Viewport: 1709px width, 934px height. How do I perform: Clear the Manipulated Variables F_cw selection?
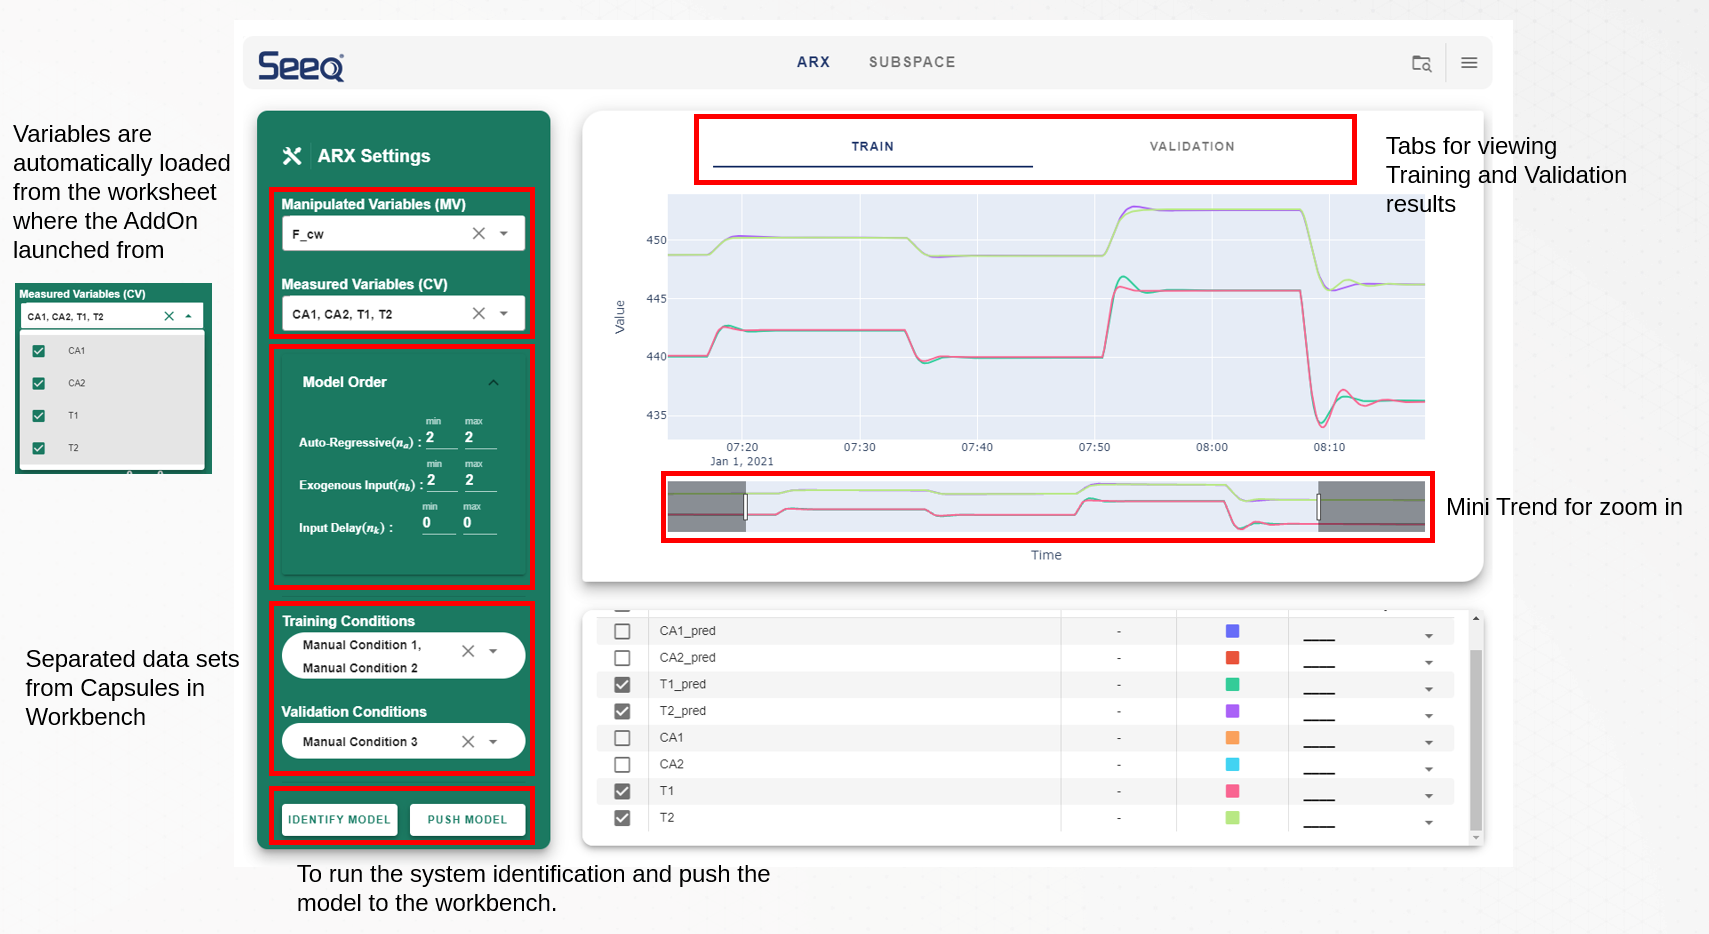pyautogui.click(x=479, y=233)
